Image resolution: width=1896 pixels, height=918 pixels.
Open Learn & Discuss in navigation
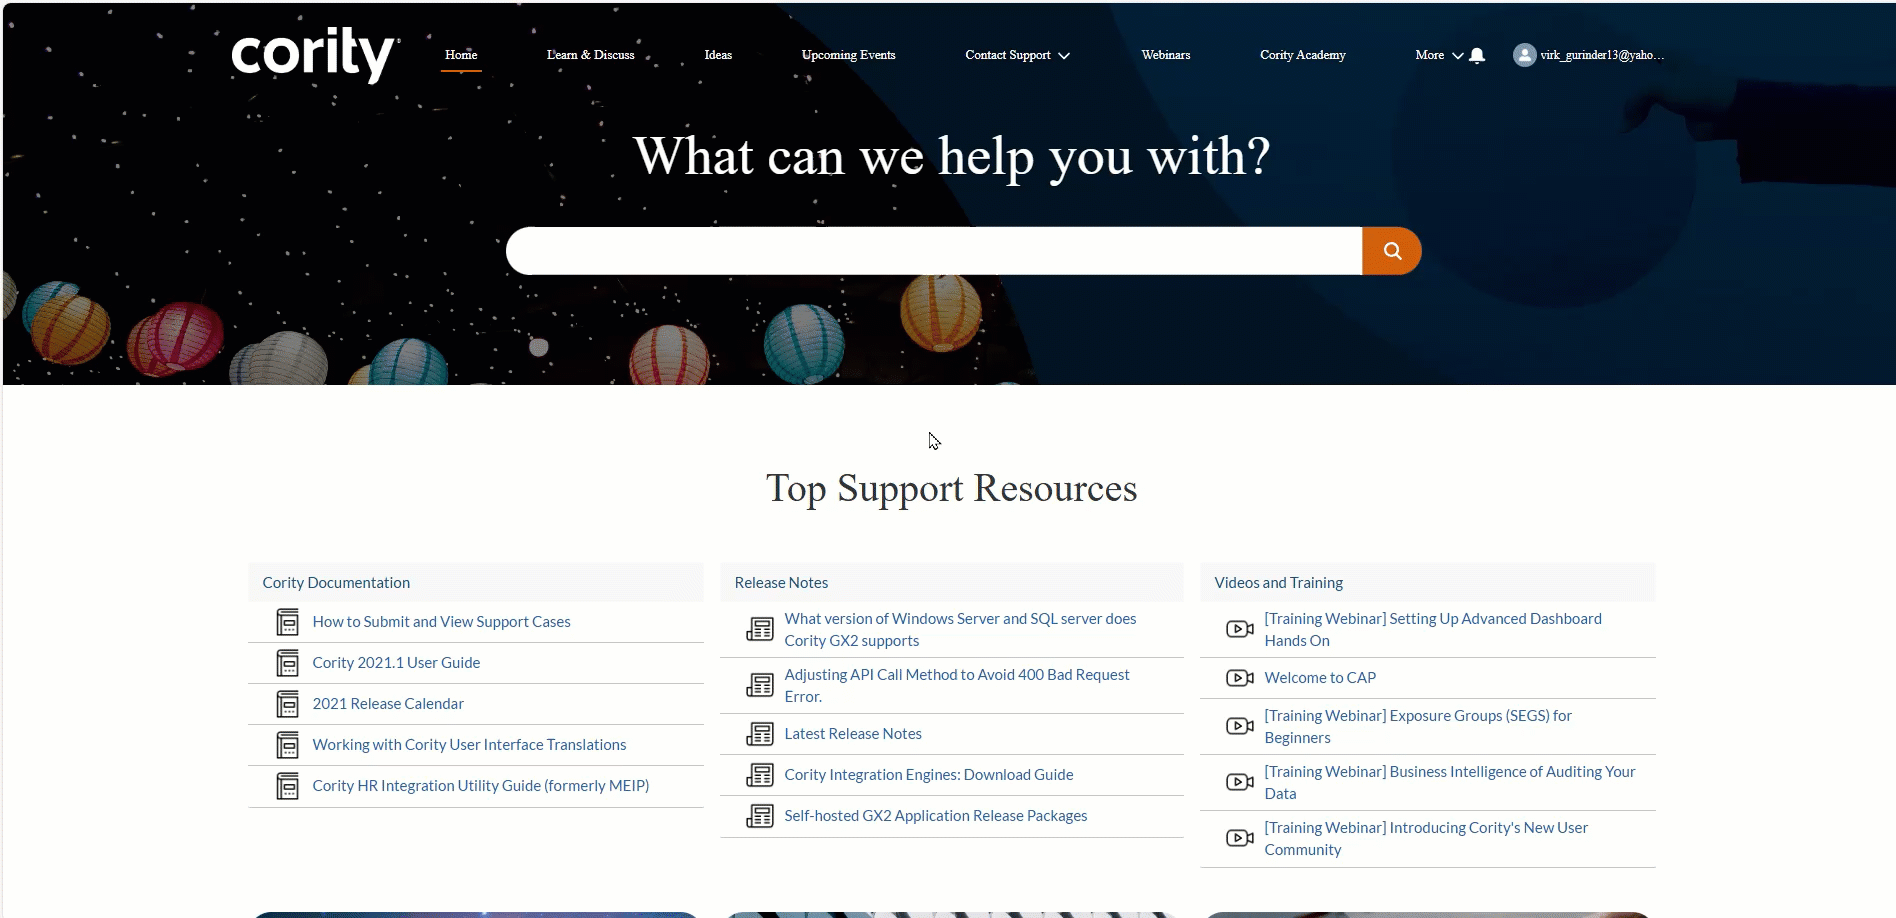(590, 55)
